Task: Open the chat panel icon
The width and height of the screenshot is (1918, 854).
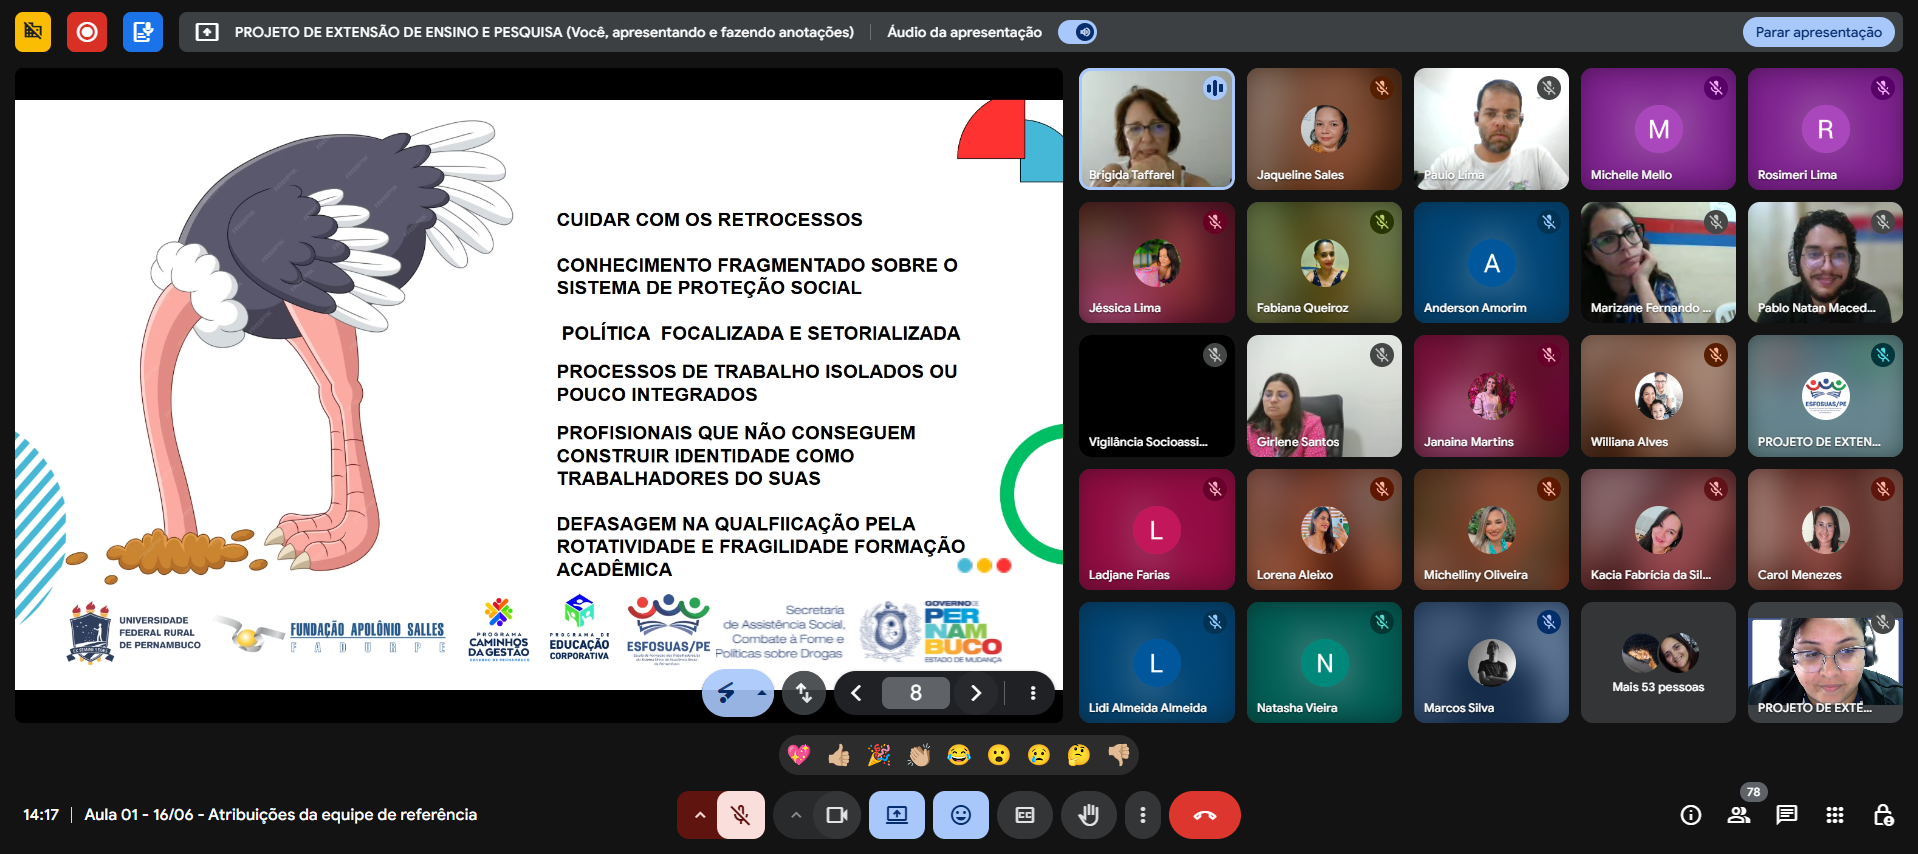Action: point(1786,815)
